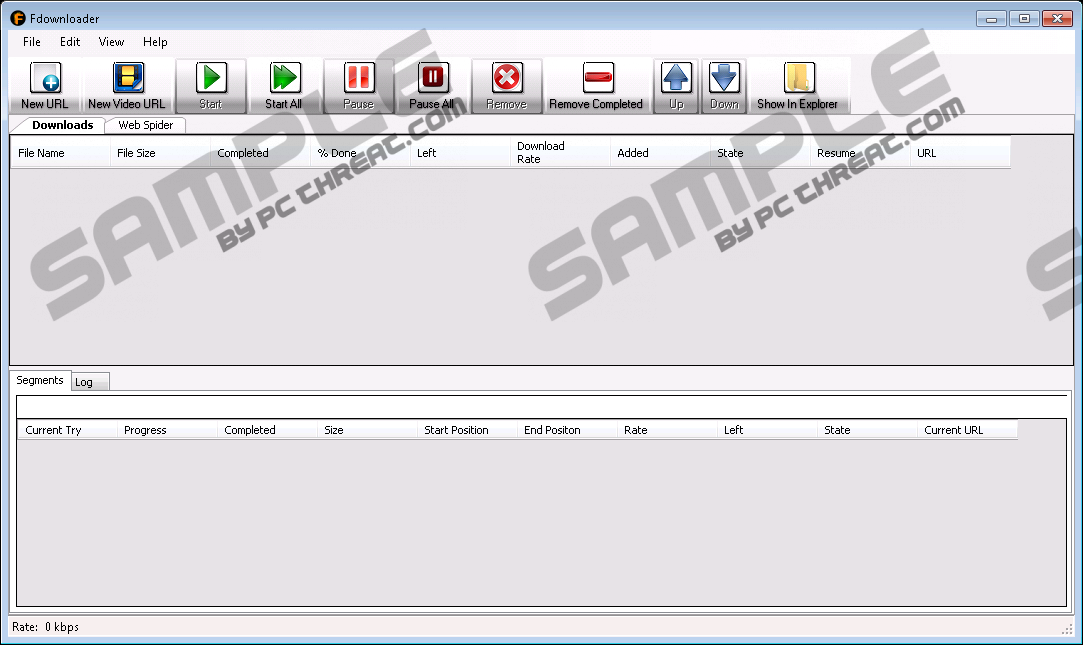Move download Up in queue
Viewport: 1083px width, 645px height.
(676, 86)
